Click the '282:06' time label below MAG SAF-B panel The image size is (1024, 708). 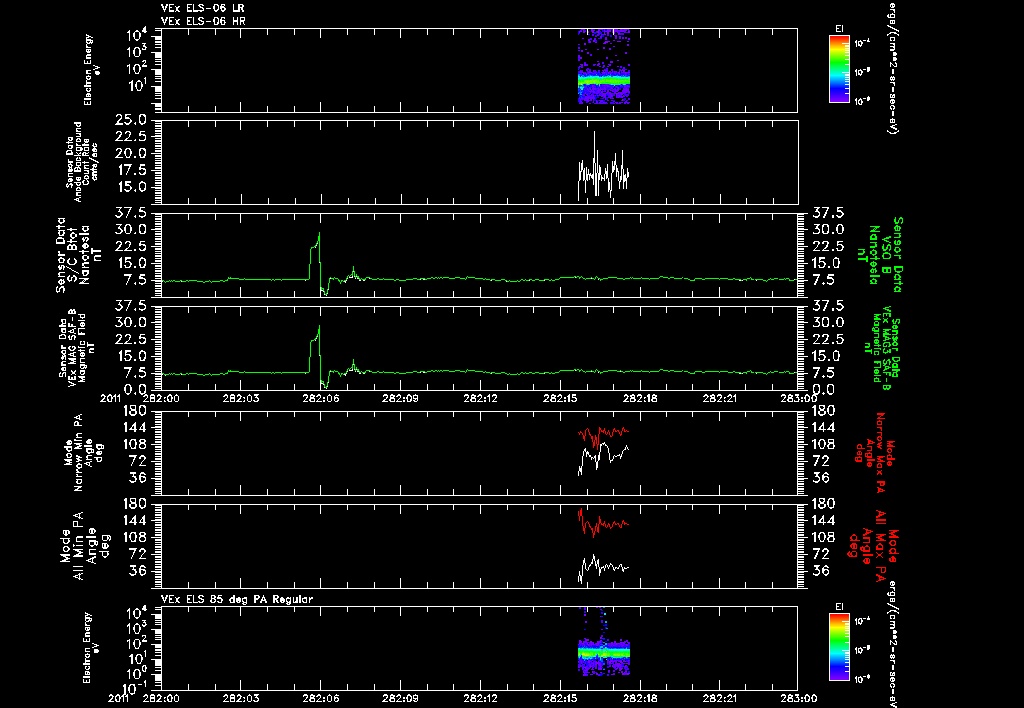pos(320,397)
